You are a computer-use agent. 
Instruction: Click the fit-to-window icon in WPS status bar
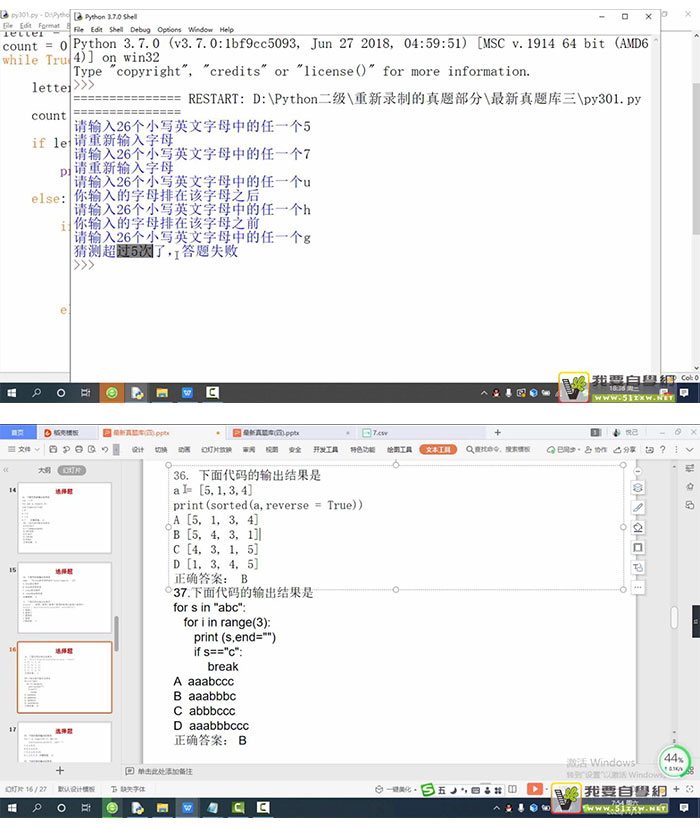689,789
